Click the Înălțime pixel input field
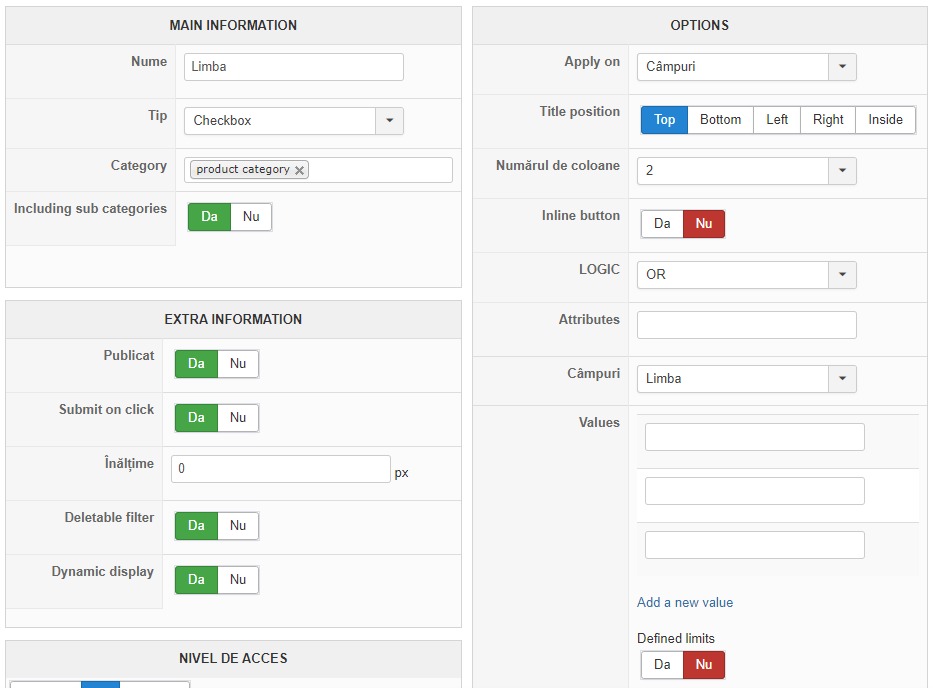Screen dimensions: 933x688 click(280, 469)
